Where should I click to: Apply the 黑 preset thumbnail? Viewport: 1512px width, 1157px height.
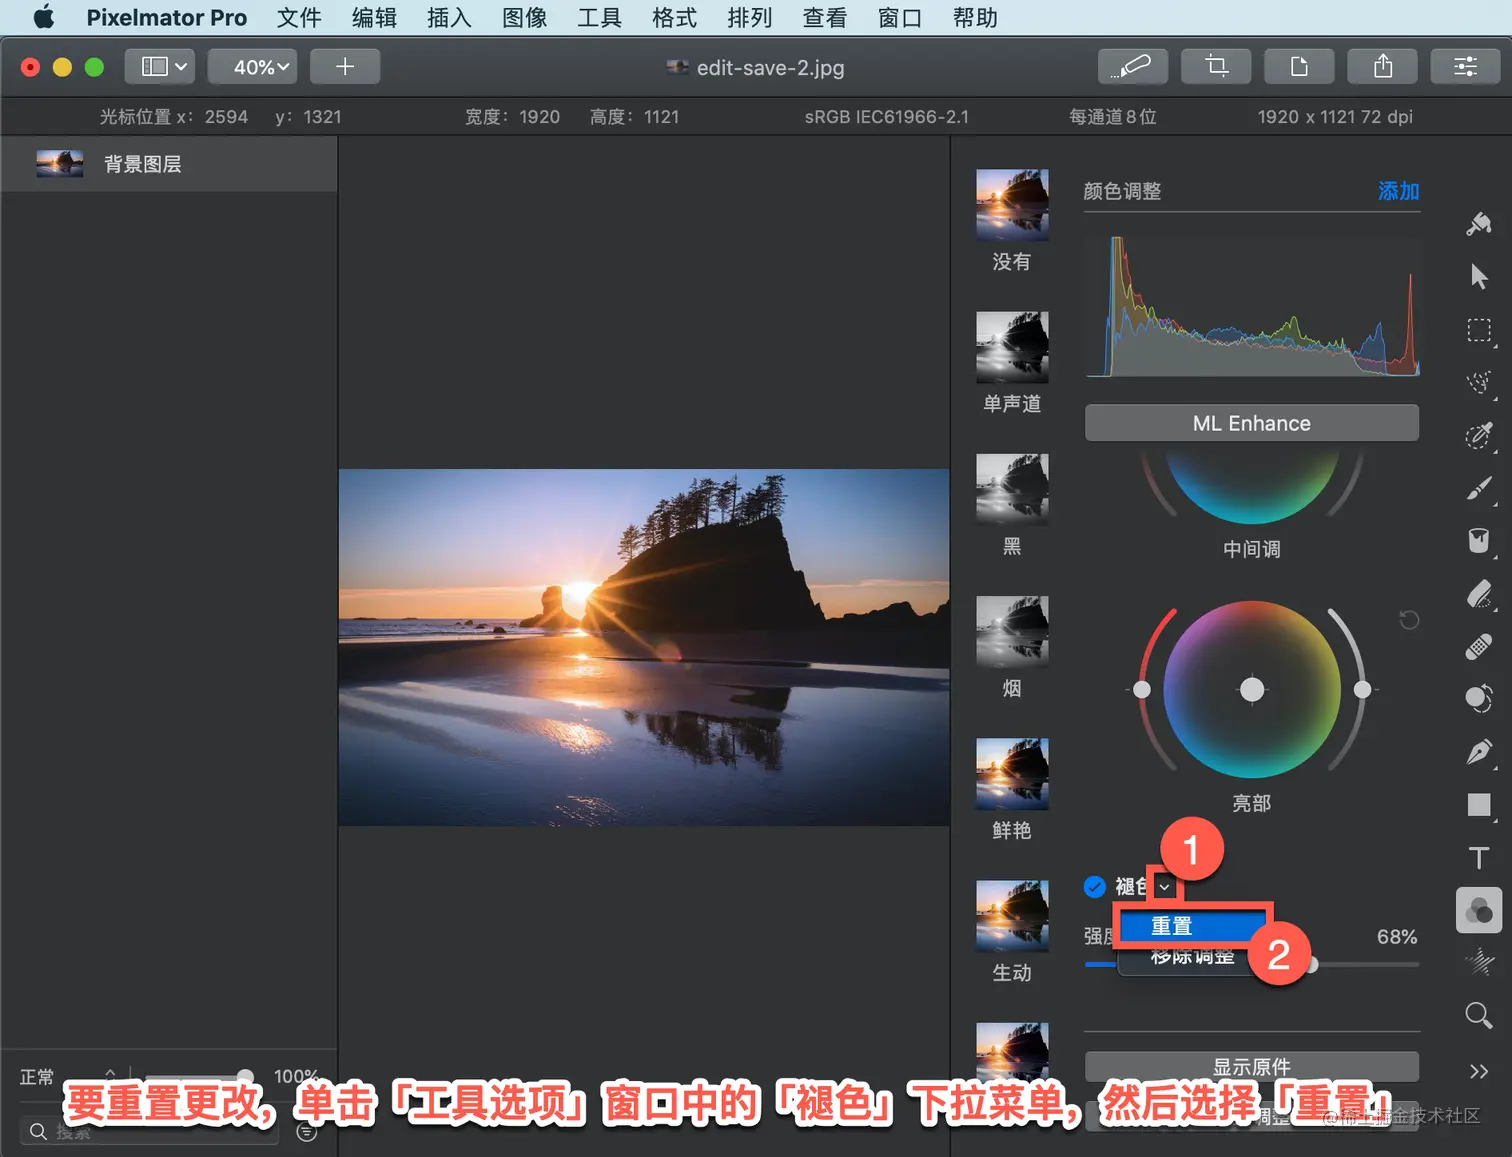[x=1012, y=489]
